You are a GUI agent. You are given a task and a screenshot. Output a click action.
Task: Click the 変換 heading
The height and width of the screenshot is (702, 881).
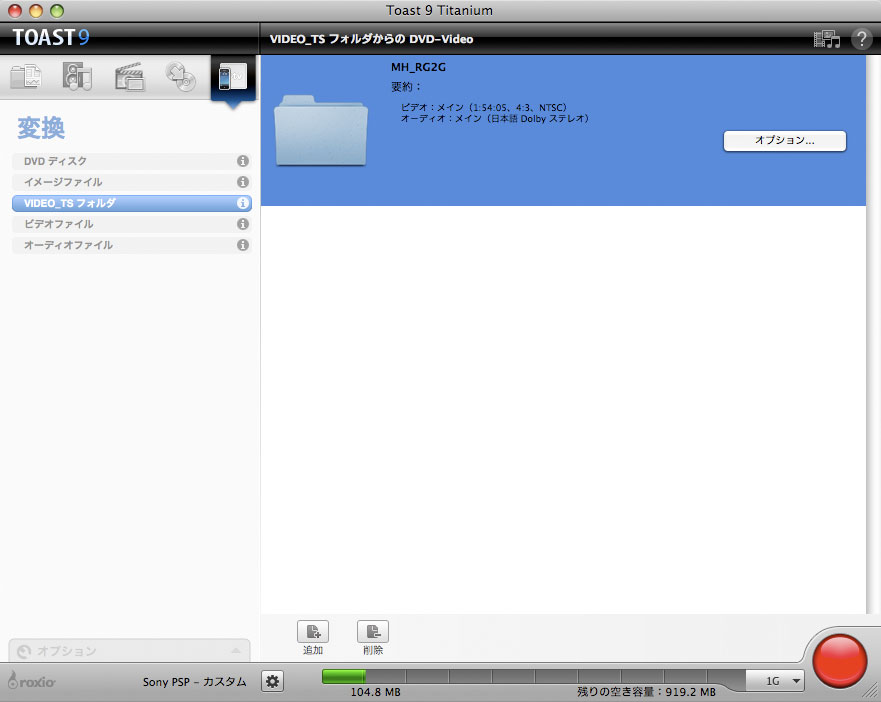click(x=41, y=128)
